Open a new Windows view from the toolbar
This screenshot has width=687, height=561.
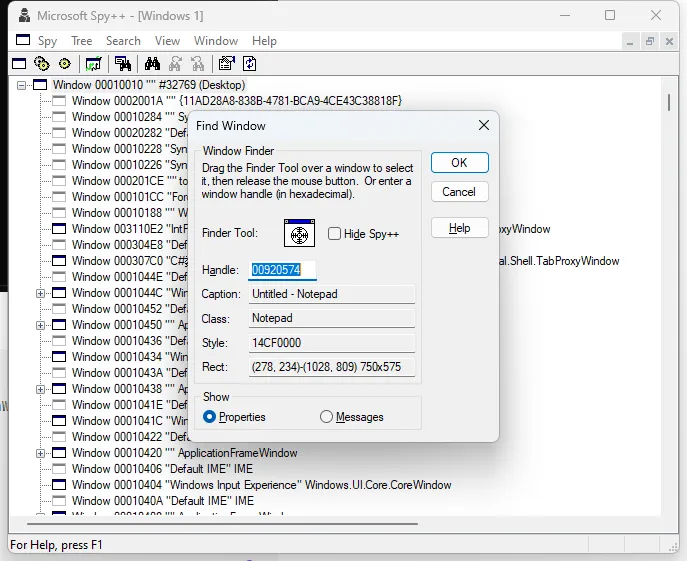tap(19, 64)
